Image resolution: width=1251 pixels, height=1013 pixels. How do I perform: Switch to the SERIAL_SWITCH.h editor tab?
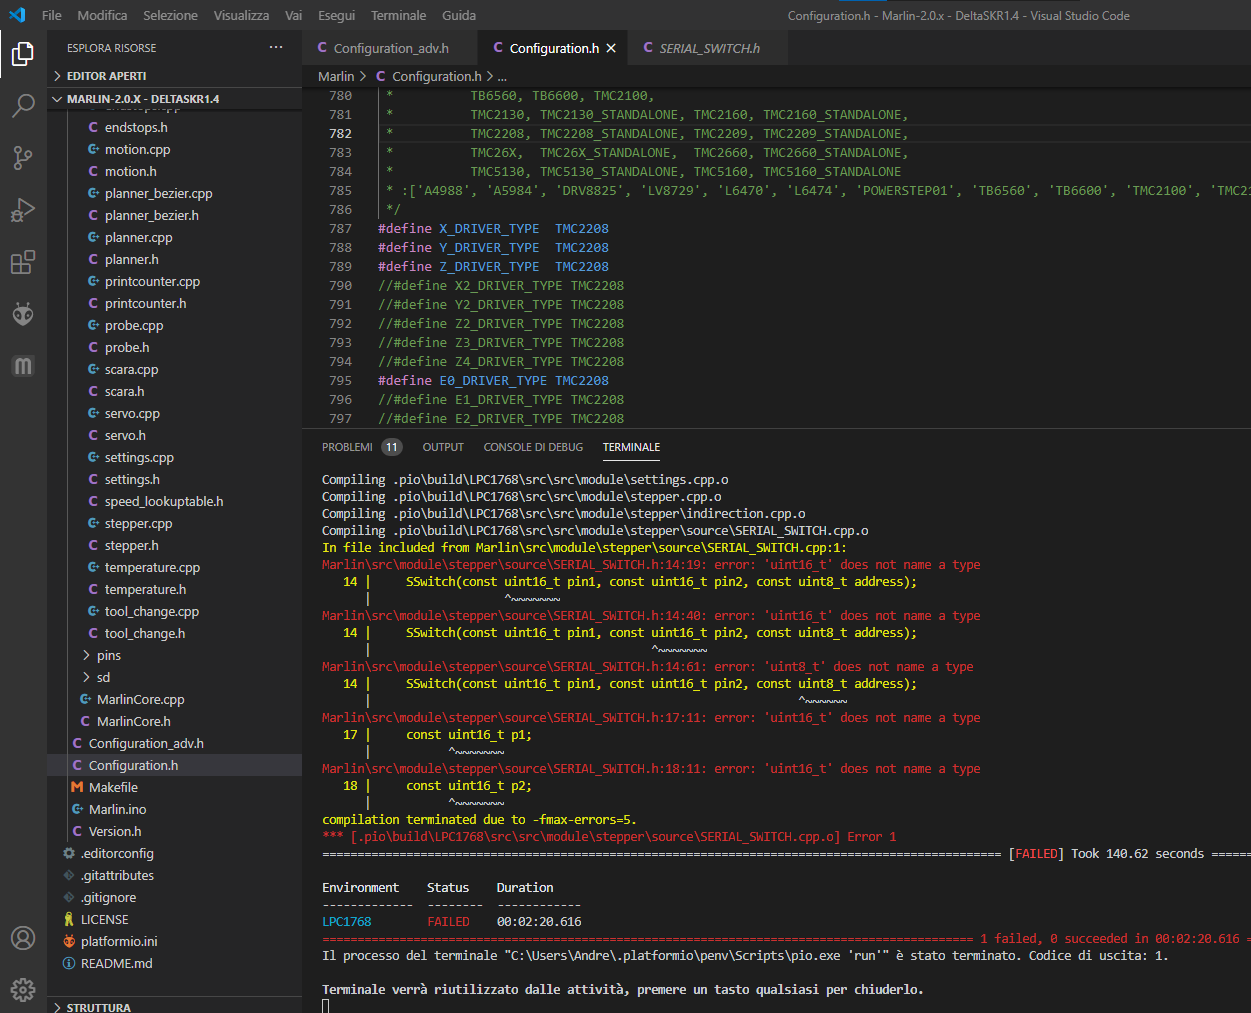click(x=708, y=48)
